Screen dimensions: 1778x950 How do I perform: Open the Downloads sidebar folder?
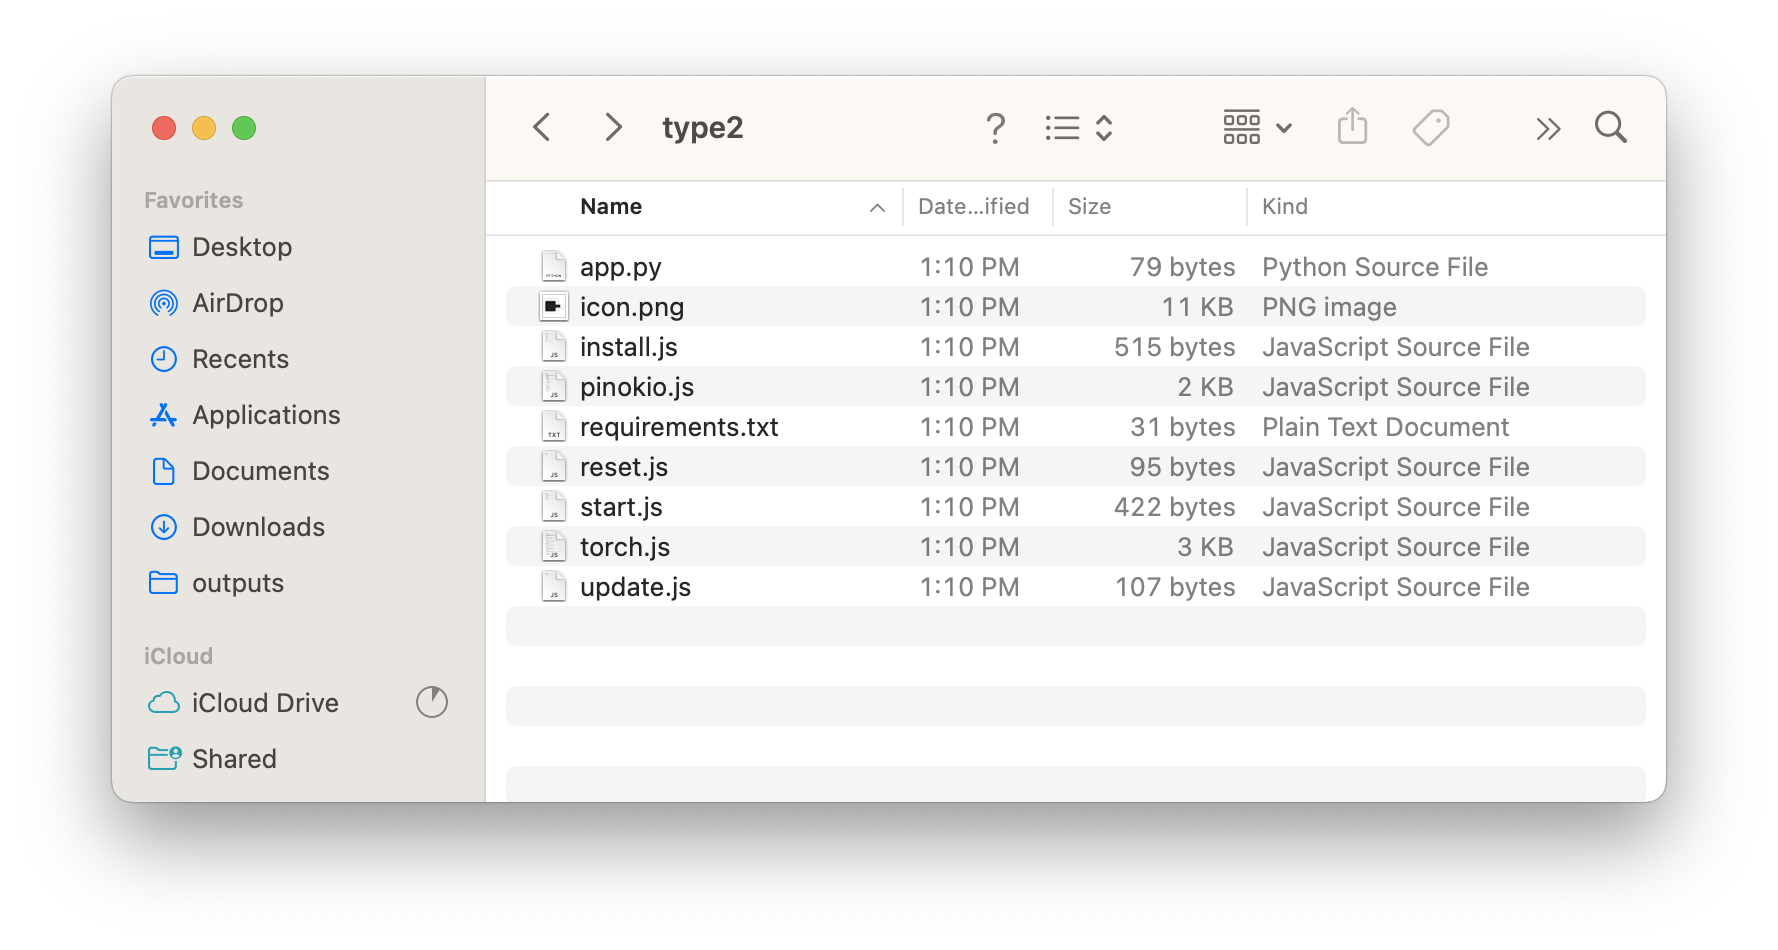pyautogui.click(x=257, y=527)
